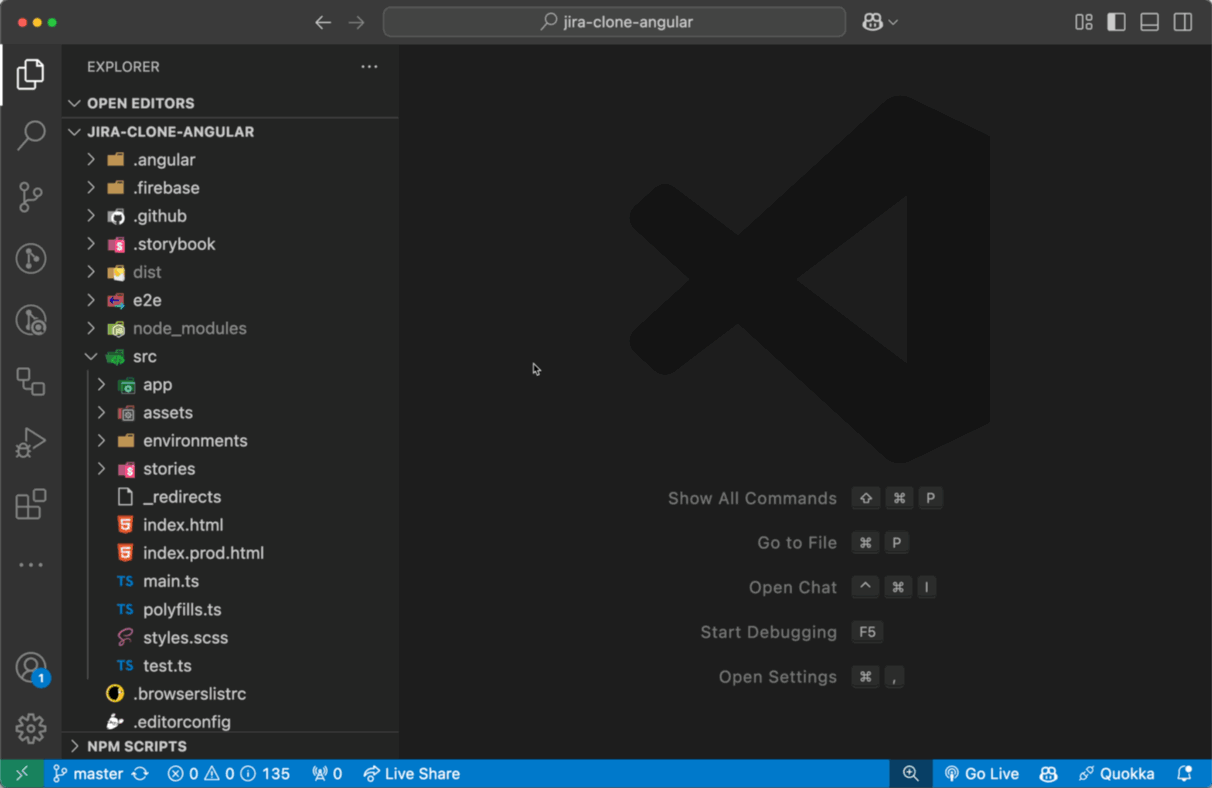Open the Accounts menu icon
The image size is (1212, 788).
coord(31,667)
